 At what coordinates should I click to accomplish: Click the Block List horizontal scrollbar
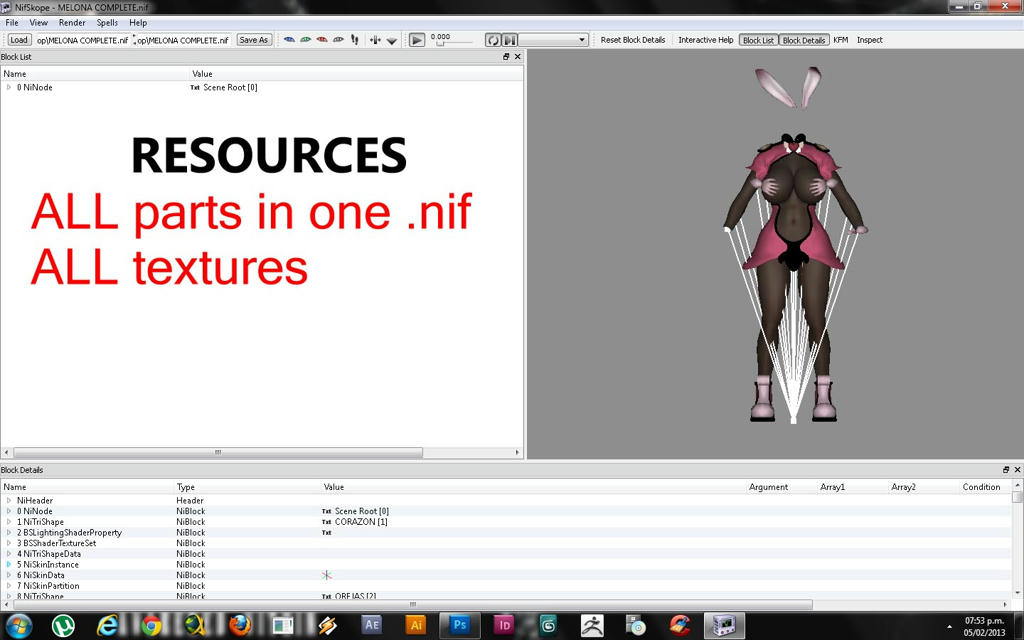[x=218, y=452]
